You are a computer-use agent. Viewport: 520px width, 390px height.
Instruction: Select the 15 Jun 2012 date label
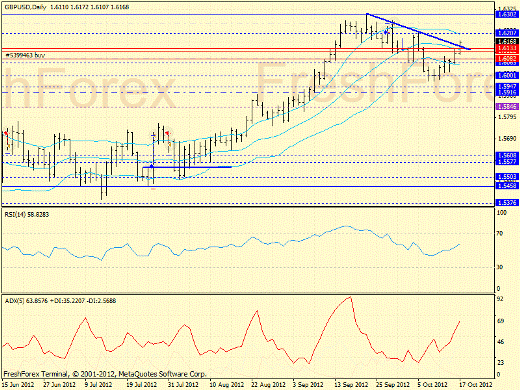pyautogui.click(x=18, y=384)
